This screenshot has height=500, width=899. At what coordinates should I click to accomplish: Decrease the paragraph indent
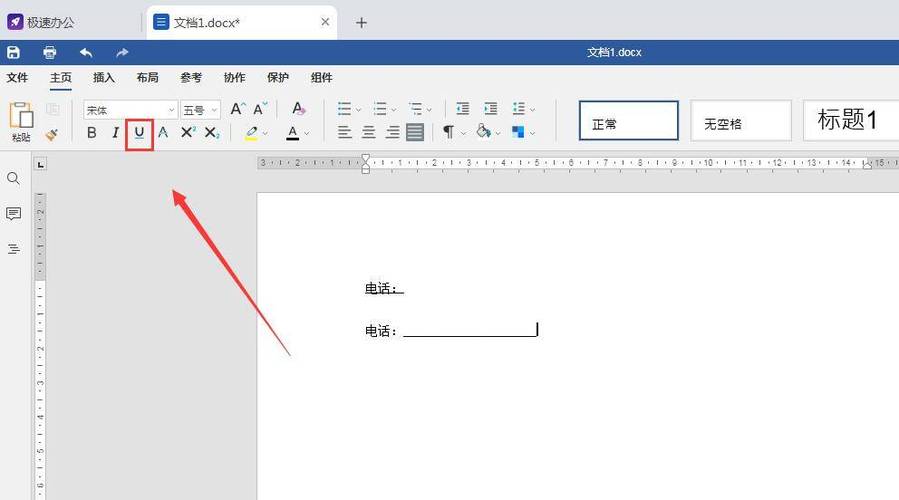[462, 108]
